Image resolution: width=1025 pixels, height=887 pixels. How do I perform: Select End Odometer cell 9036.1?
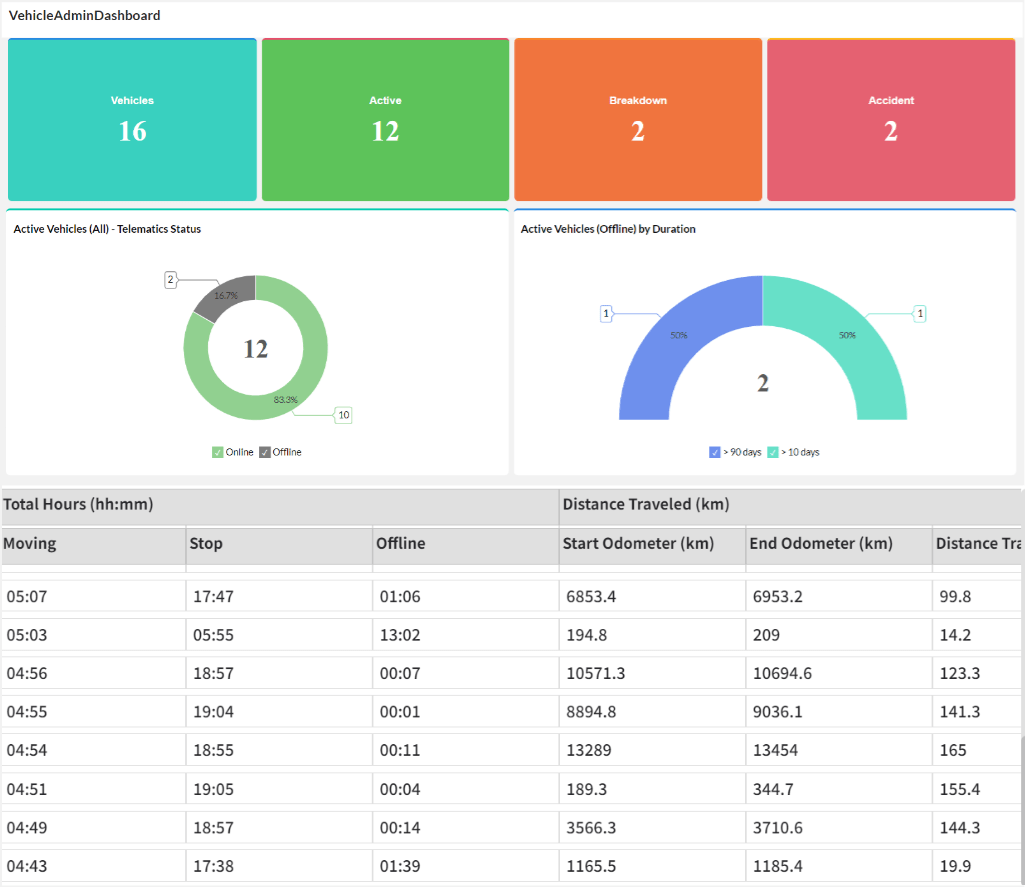tap(839, 712)
